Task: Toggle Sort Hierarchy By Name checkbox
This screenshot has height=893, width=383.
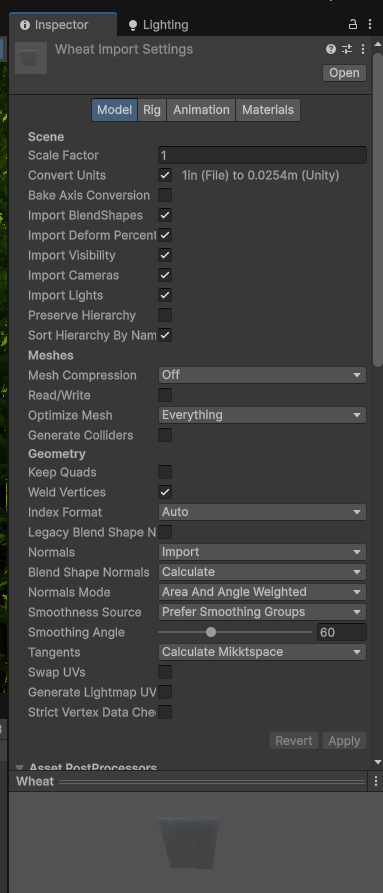Action: click(x=165, y=335)
